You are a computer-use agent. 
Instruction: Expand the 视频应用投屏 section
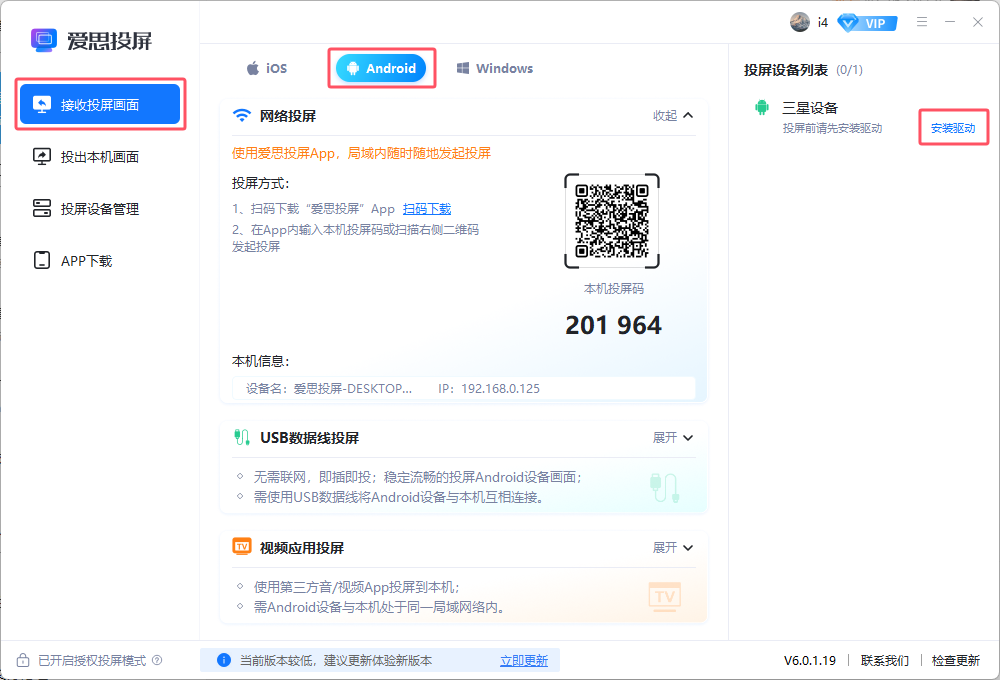(x=673, y=548)
